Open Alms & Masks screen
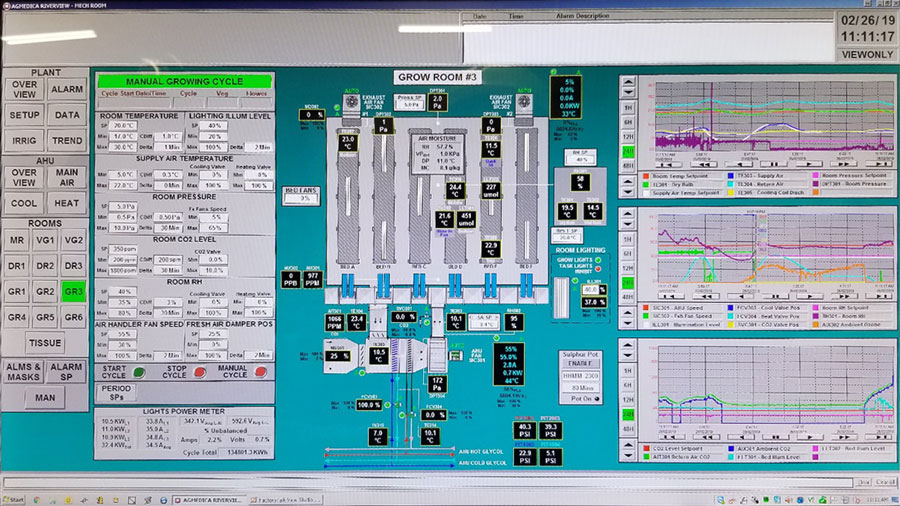This screenshot has width=900, height=506. (x=24, y=372)
